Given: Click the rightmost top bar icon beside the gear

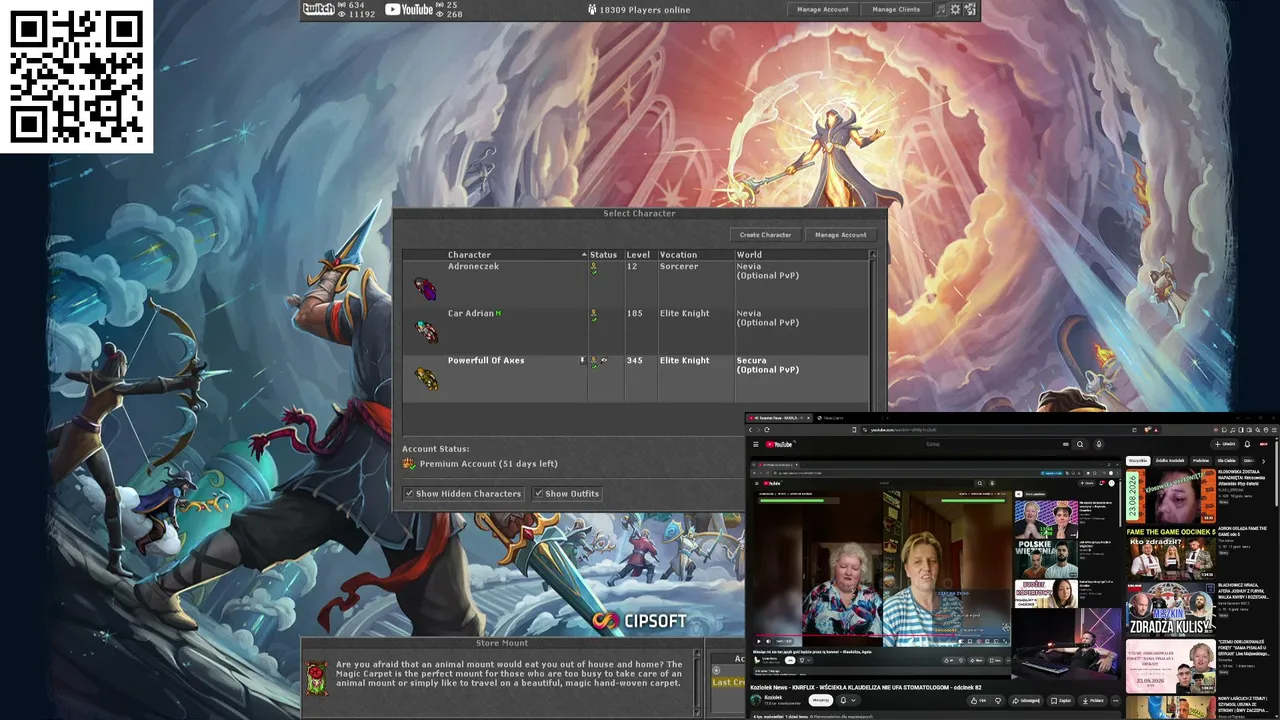Looking at the screenshot, I should click(x=970, y=10).
